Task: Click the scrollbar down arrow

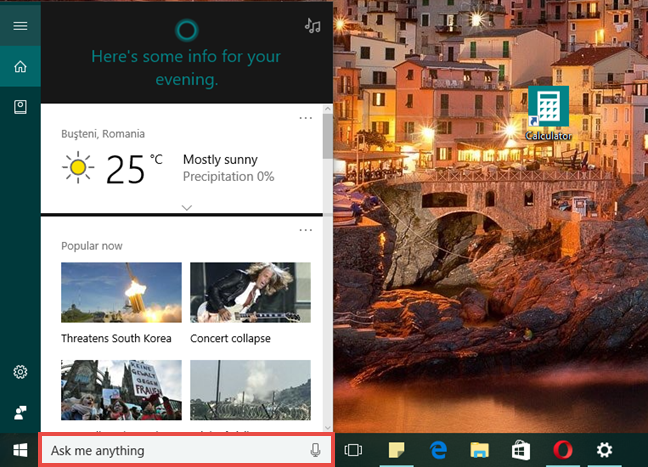Action: [x=328, y=428]
